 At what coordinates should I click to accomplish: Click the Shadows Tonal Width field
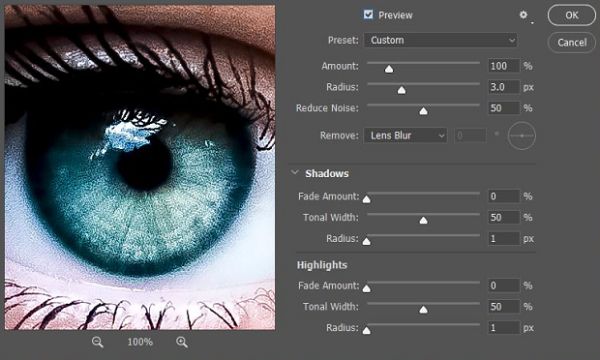(x=504, y=217)
